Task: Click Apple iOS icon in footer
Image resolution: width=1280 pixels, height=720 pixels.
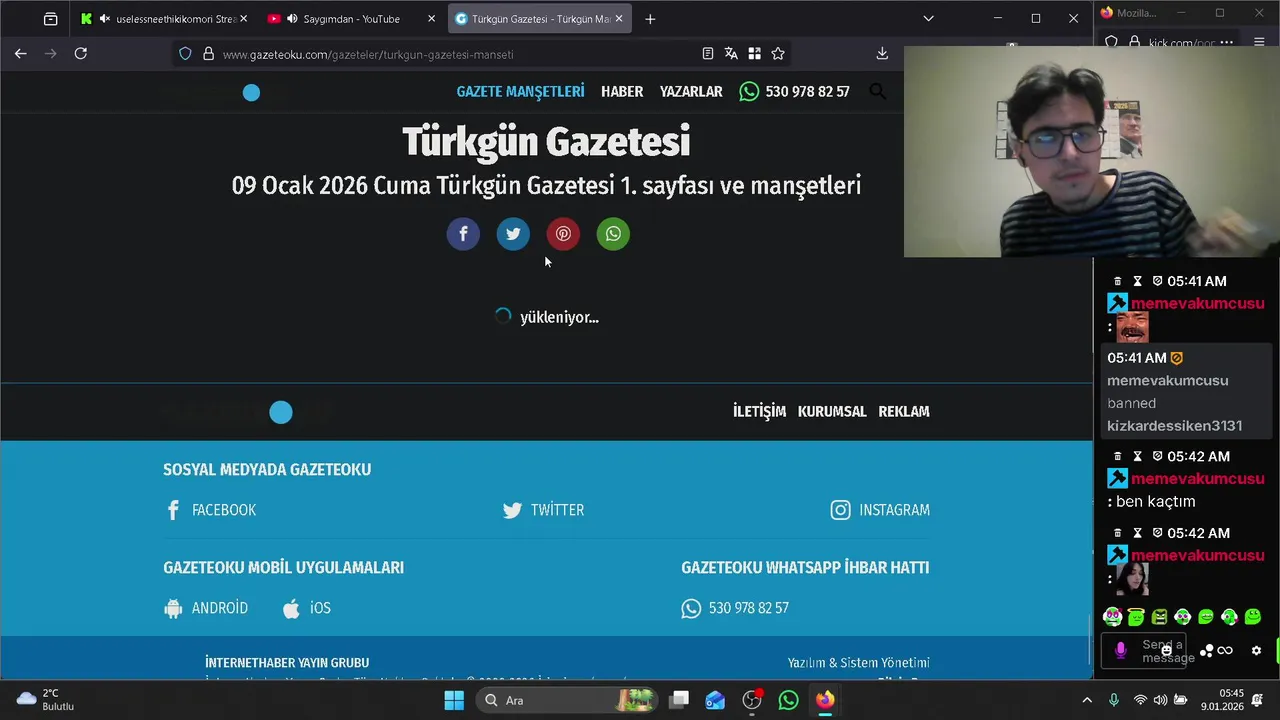Action: [291, 608]
